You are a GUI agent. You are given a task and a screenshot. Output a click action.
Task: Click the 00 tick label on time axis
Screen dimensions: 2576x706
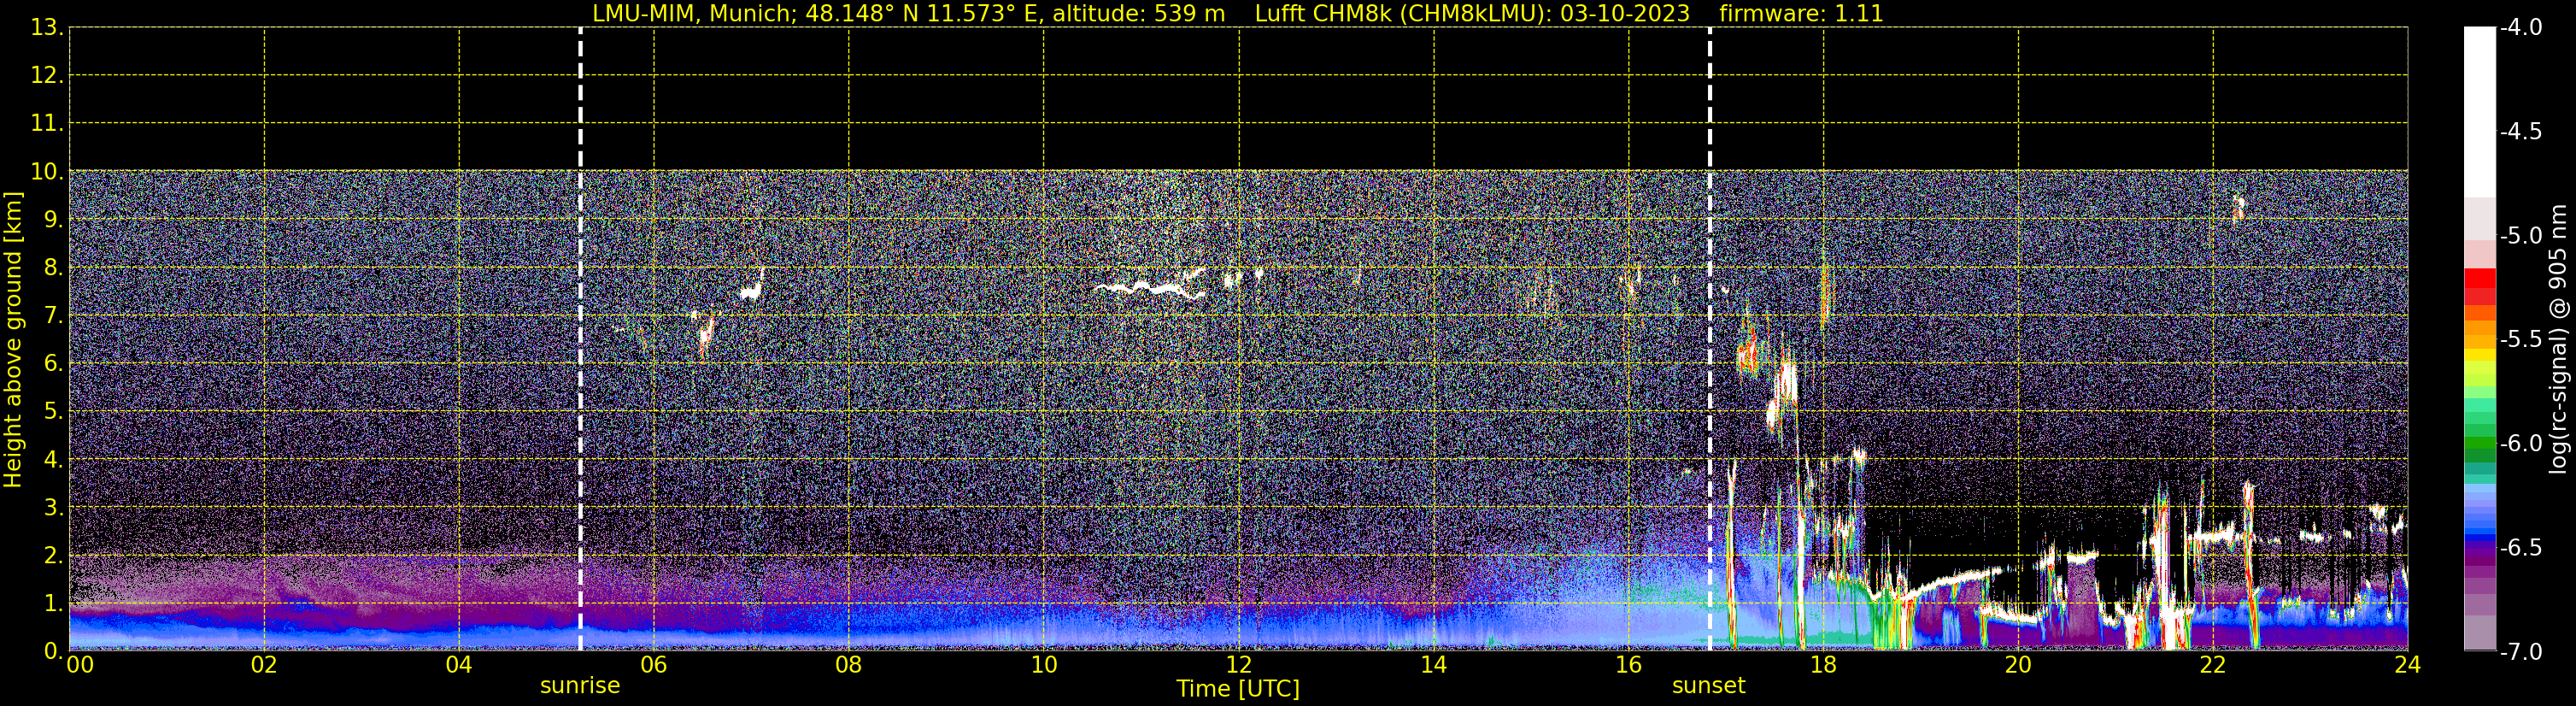(x=80, y=665)
